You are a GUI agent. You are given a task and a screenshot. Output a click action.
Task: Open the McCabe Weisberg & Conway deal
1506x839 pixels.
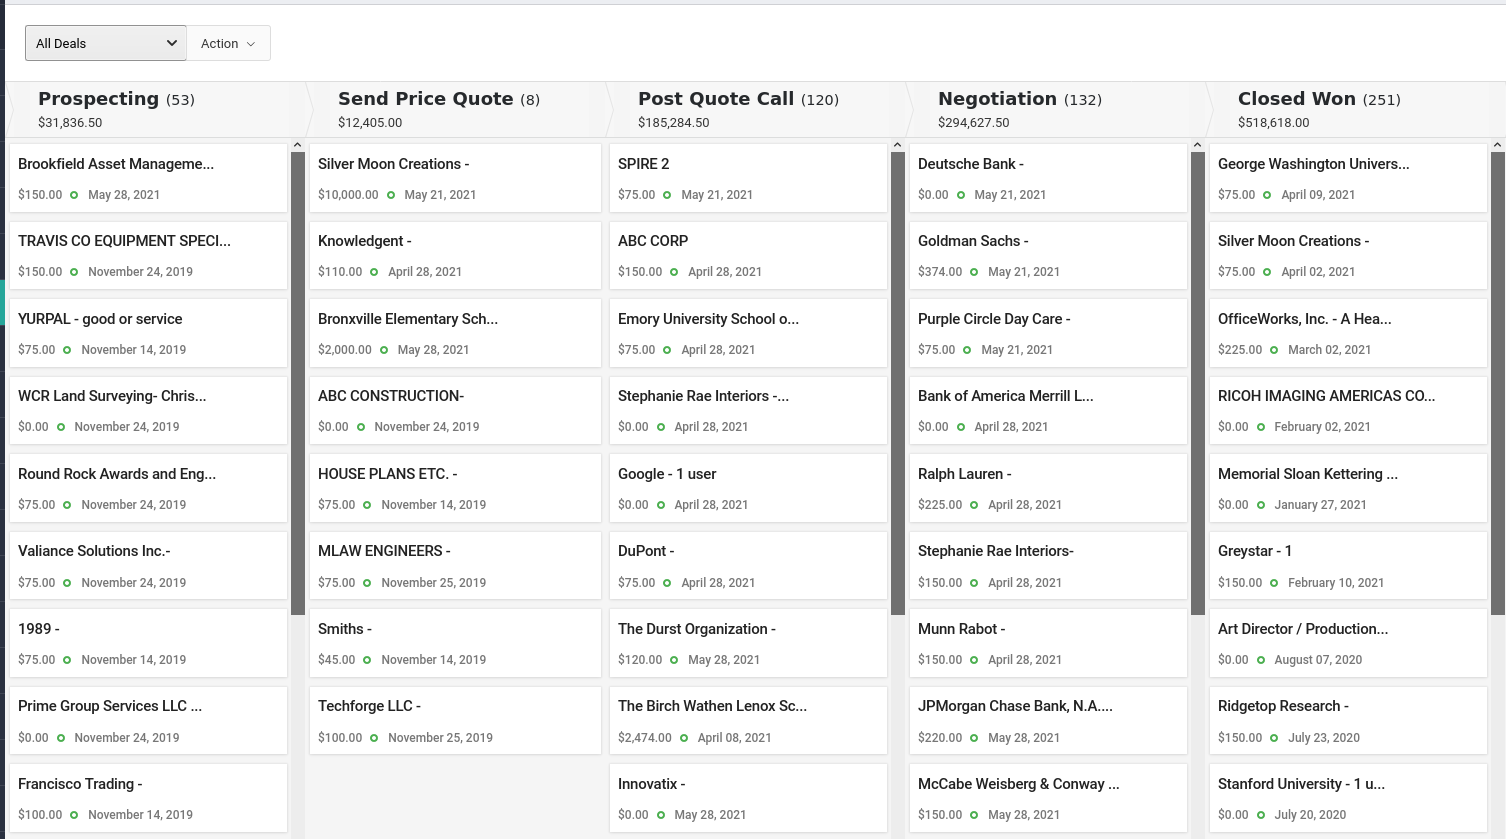pyautogui.click(x=1048, y=798)
